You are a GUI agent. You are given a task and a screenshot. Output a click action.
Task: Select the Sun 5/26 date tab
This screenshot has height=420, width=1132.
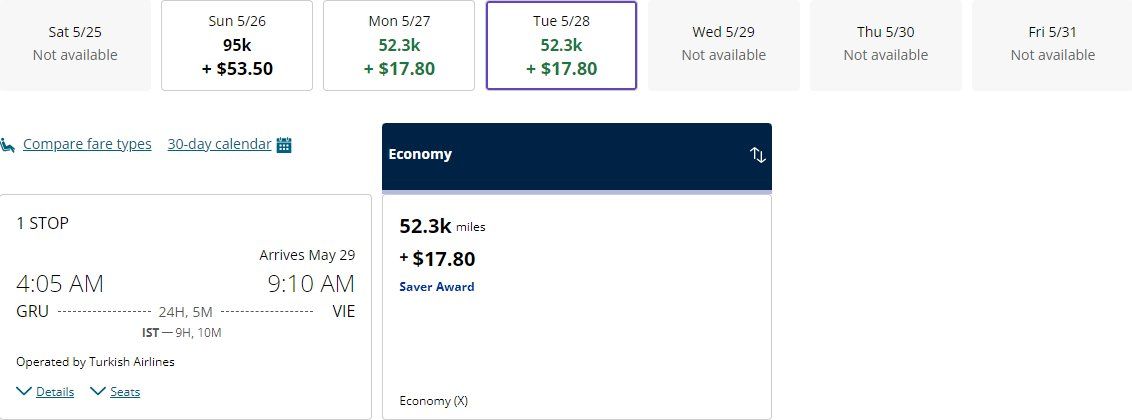pos(237,45)
